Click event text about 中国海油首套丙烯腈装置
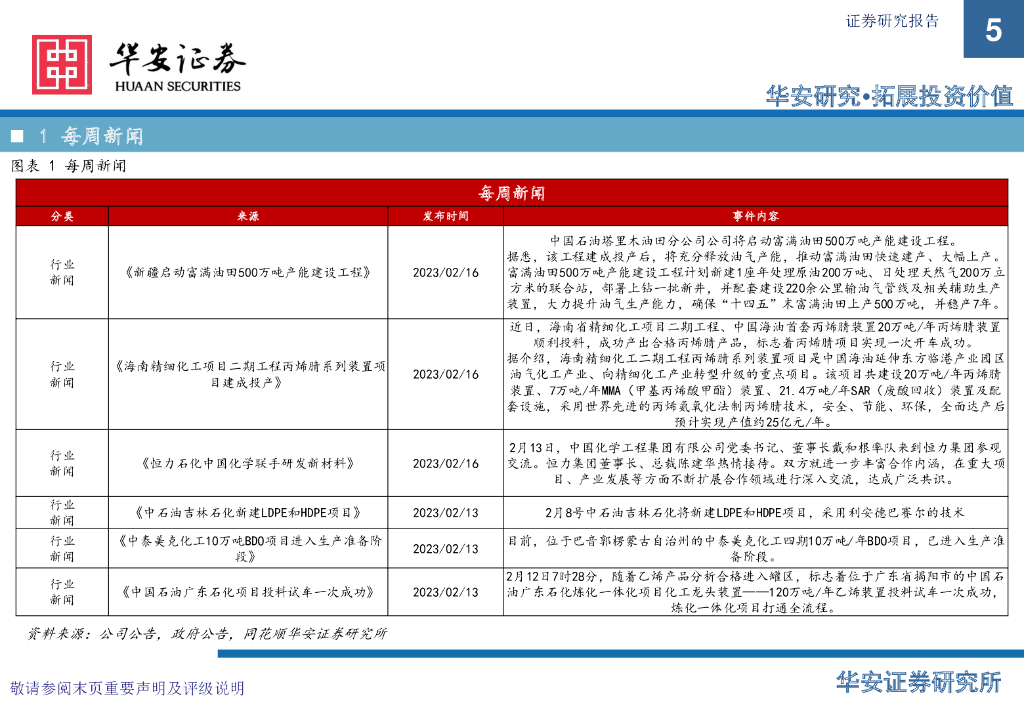The image size is (1024, 709). click(x=756, y=374)
